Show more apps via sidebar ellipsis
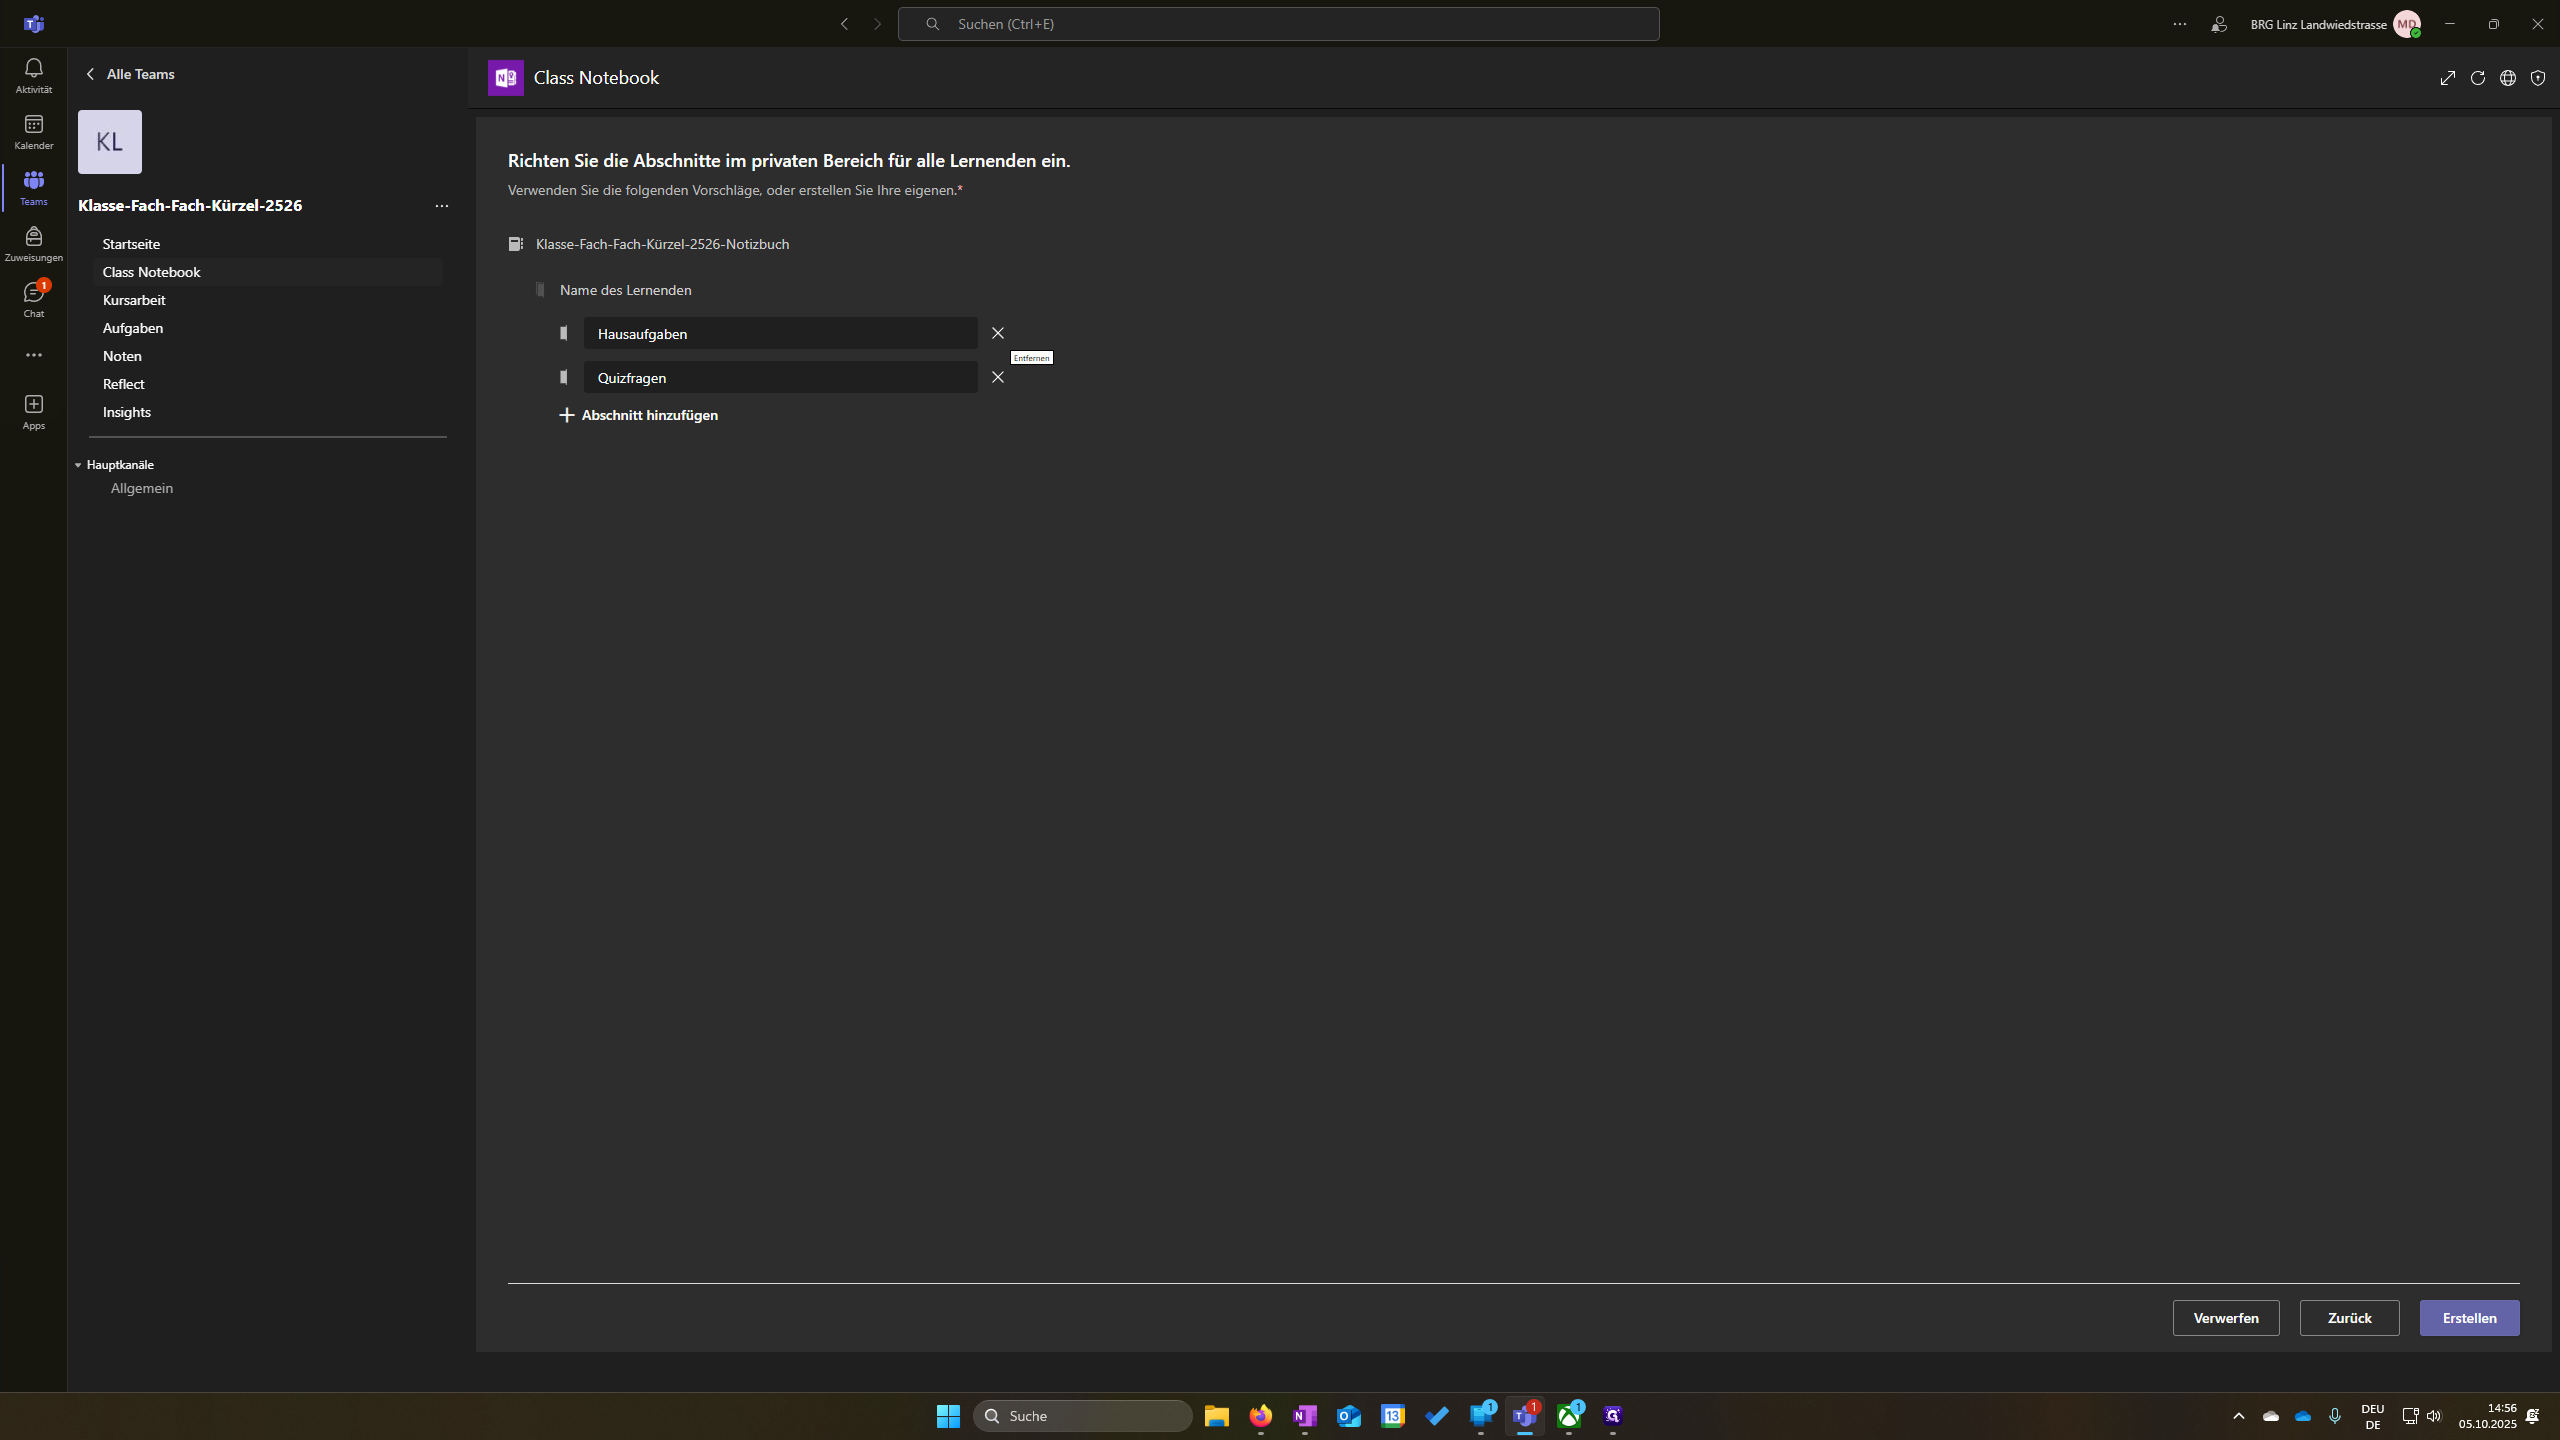Viewport: 2560px width, 1440px height. pyautogui.click(x=33, y=355)
